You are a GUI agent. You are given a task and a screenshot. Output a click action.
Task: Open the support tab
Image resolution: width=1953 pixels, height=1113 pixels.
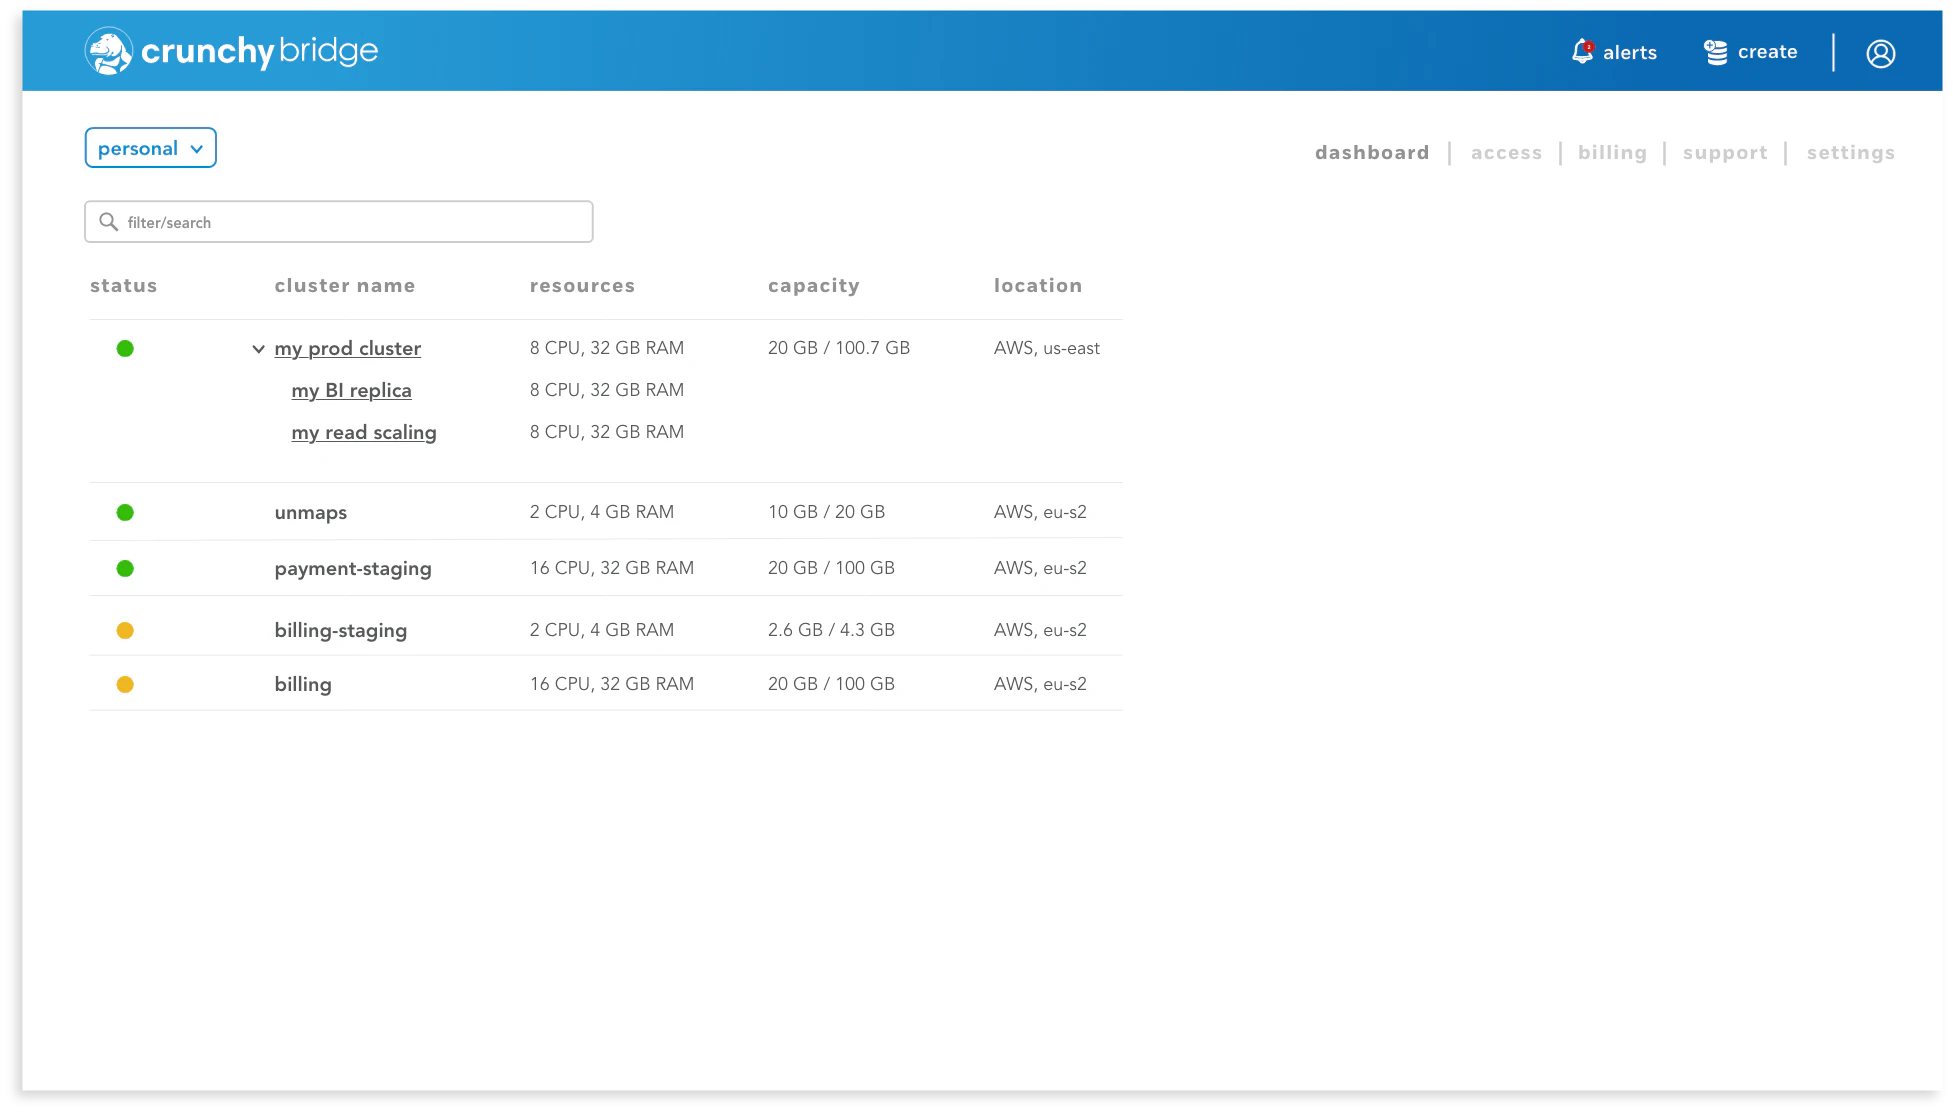pyautogui.click(x=1725, y=153)
